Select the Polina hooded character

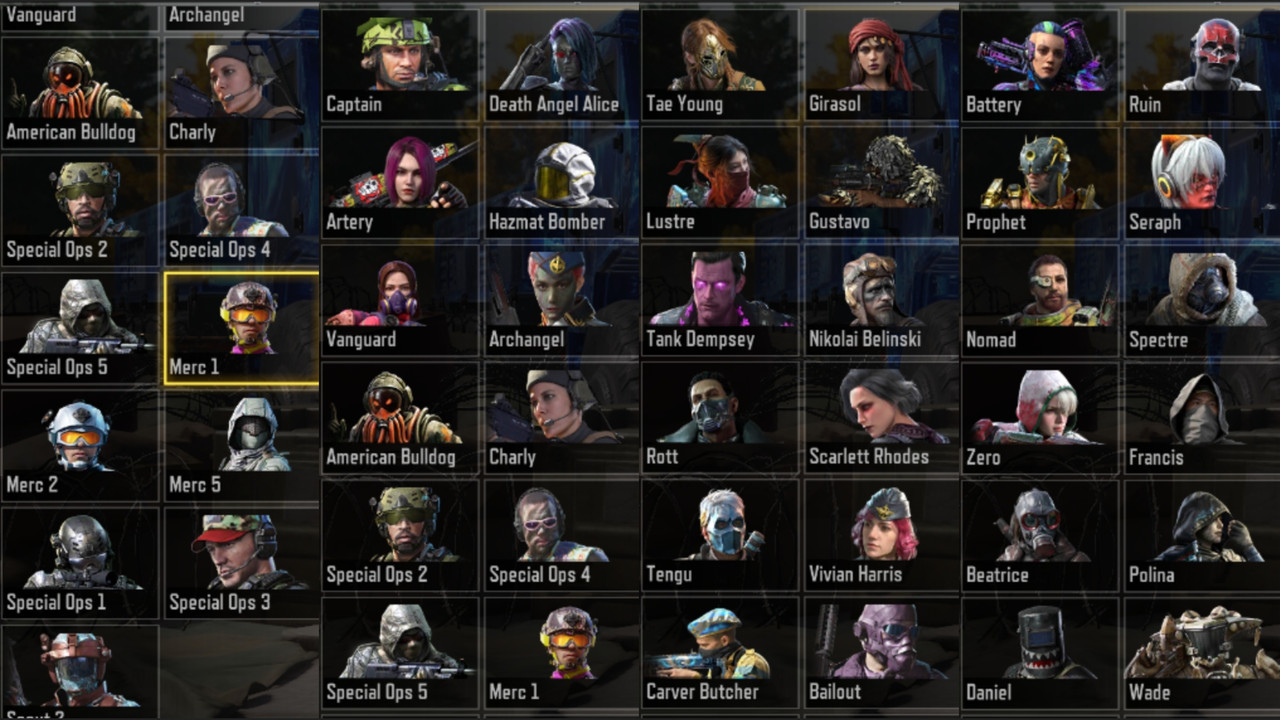1202,536
